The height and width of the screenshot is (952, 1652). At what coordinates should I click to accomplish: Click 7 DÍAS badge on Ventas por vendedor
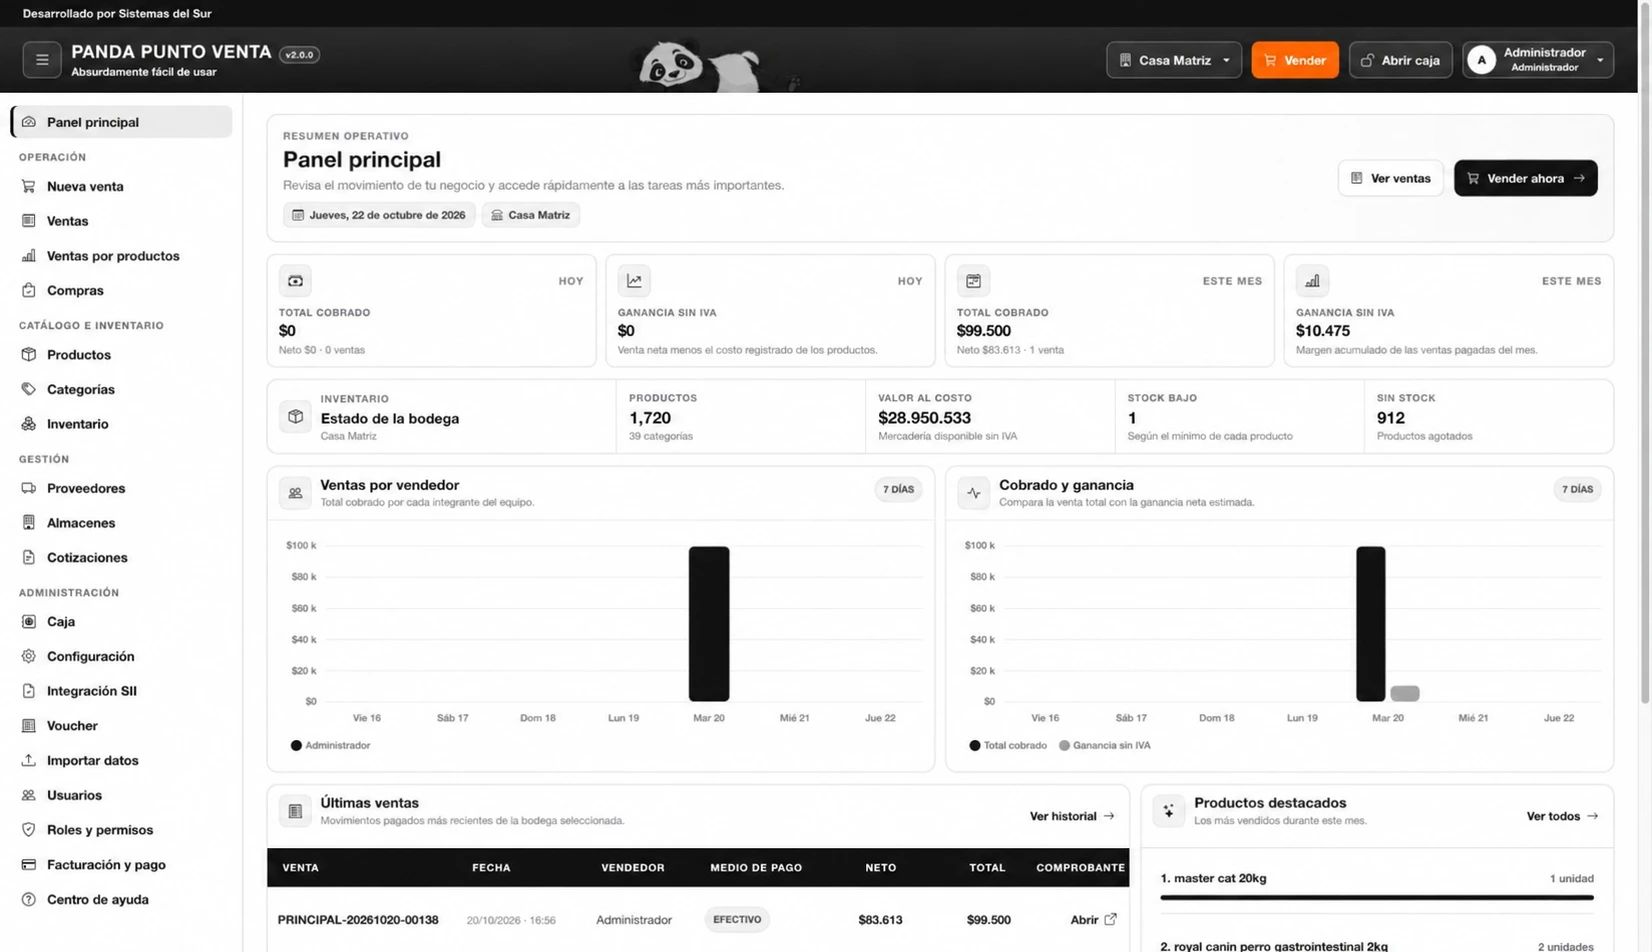click(x=898, y=489)
